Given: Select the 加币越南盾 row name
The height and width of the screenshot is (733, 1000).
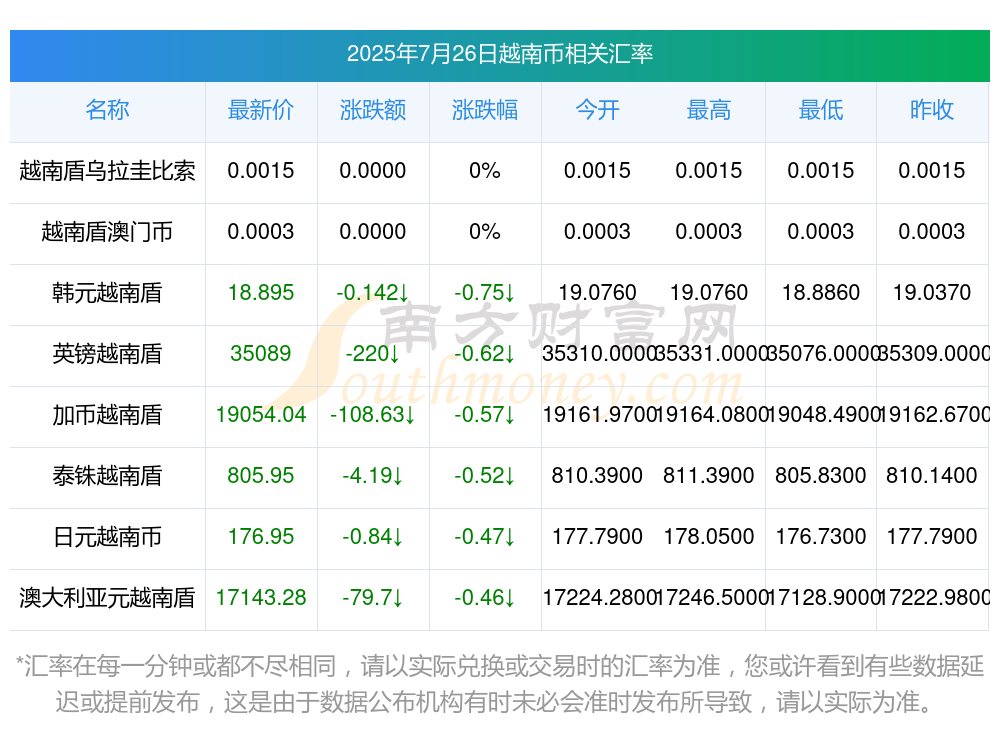Looking at the screenshot, I should tap(107, 415).
